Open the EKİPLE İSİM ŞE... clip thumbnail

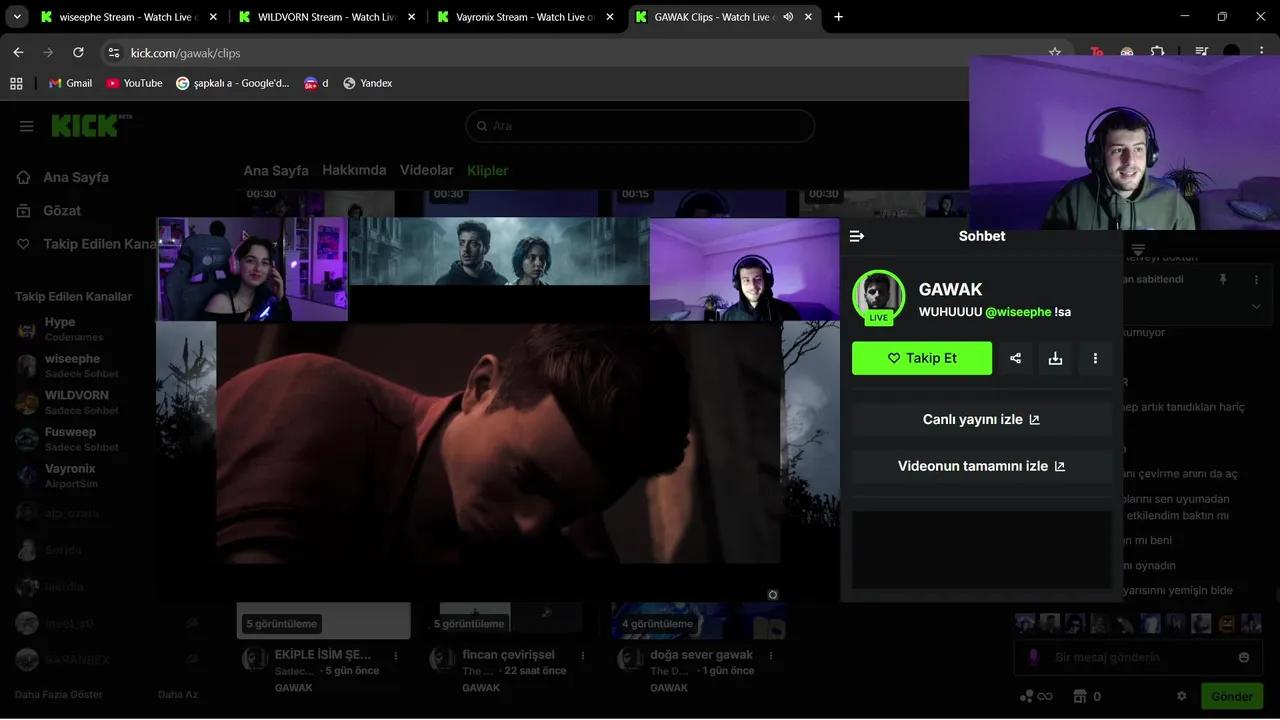click(323, 620)
